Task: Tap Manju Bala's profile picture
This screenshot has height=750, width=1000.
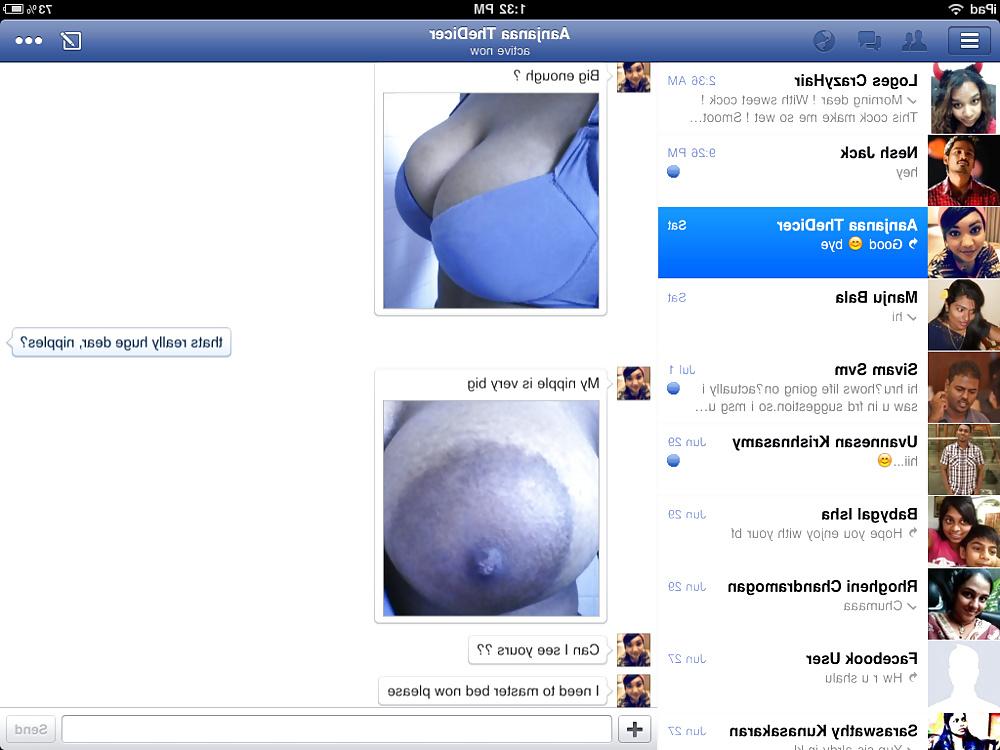Action: tap(964, 314)
